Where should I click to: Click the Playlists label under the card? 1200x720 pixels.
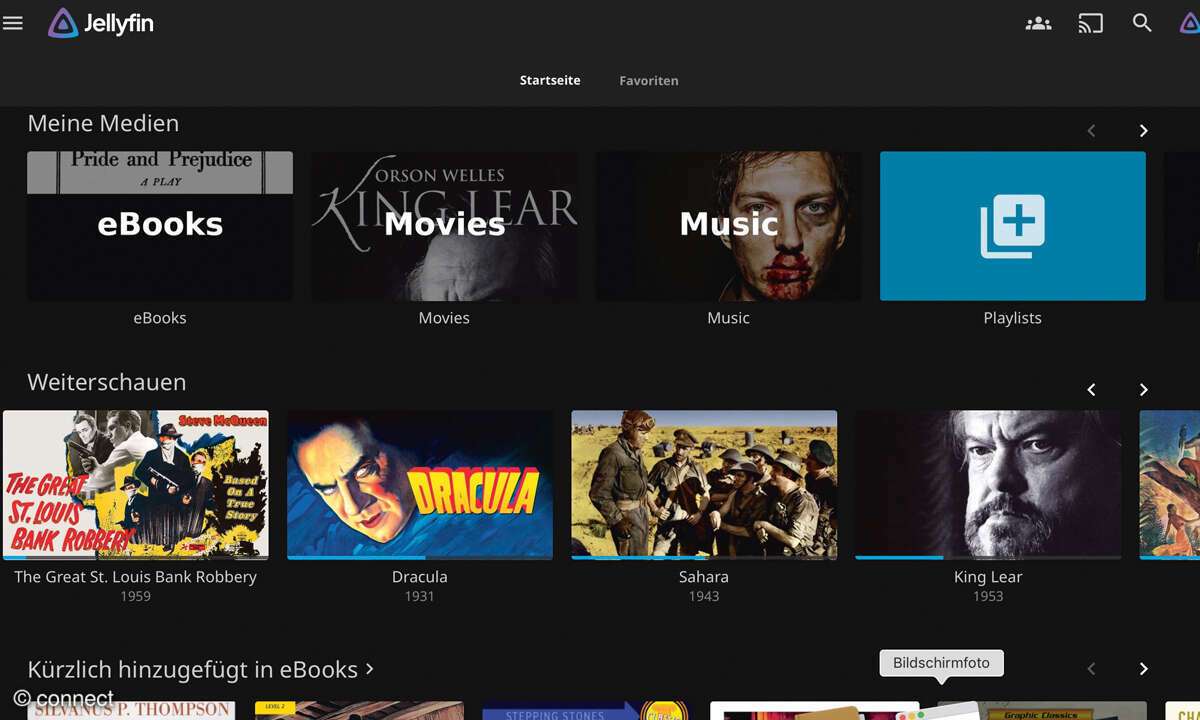click(1013, 318)
